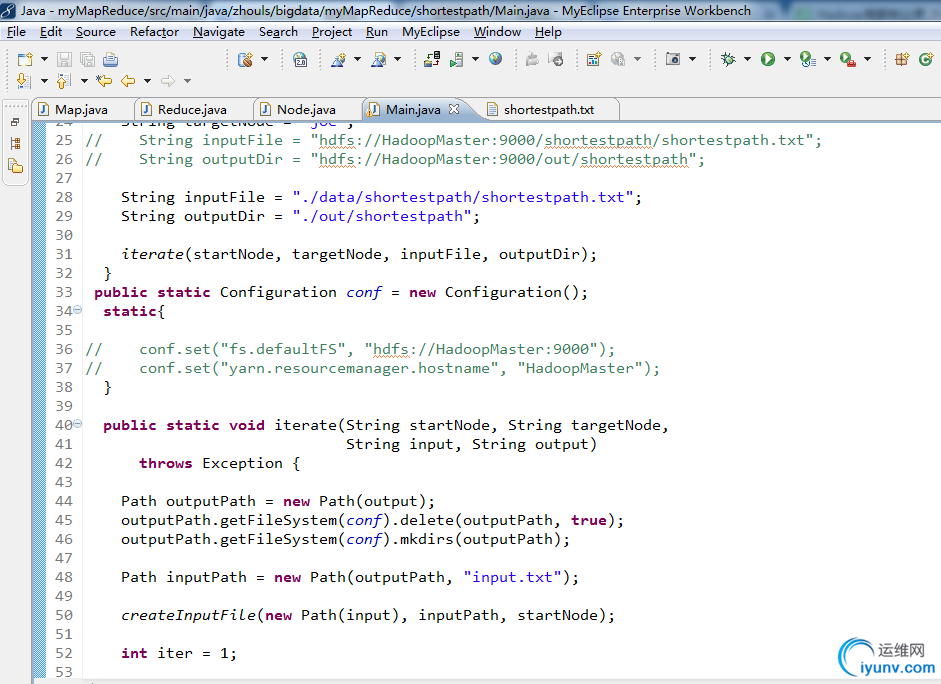Open the Run menu
Screen dimensions: 941x684
click(x=377, y=32)
